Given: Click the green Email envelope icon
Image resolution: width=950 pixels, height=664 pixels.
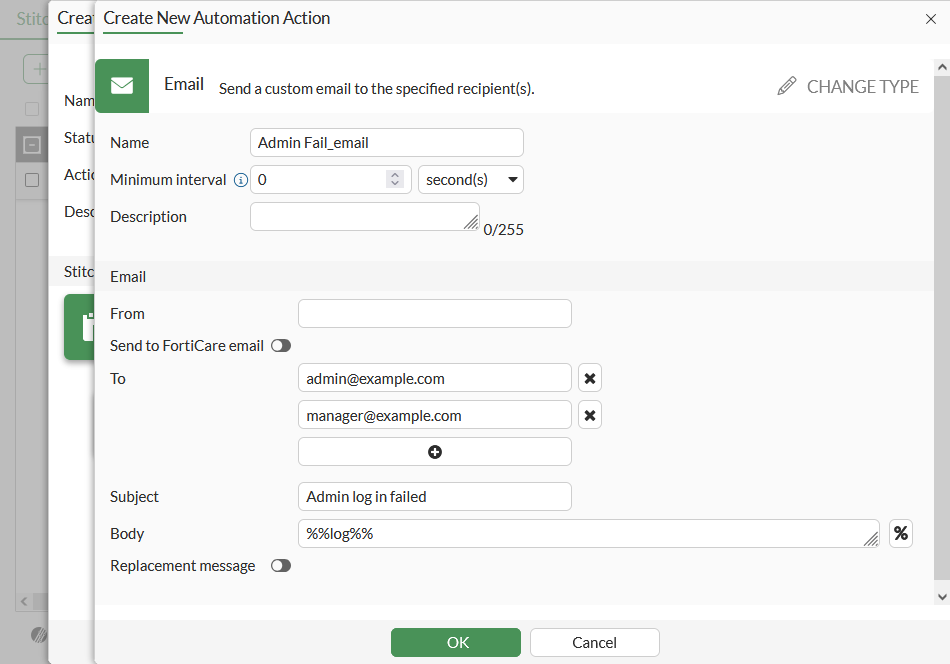Looking at the screenshot, I should click(122, 86).
